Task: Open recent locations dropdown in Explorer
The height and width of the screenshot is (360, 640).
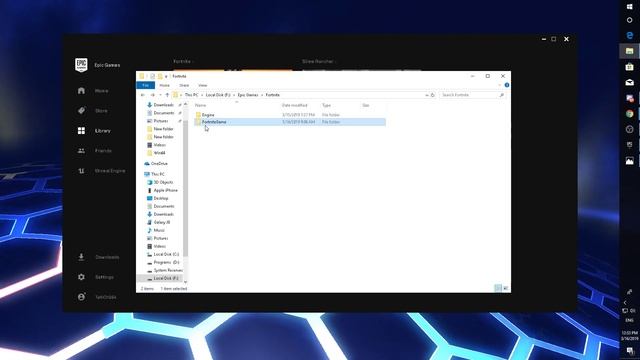Action: 160,95
